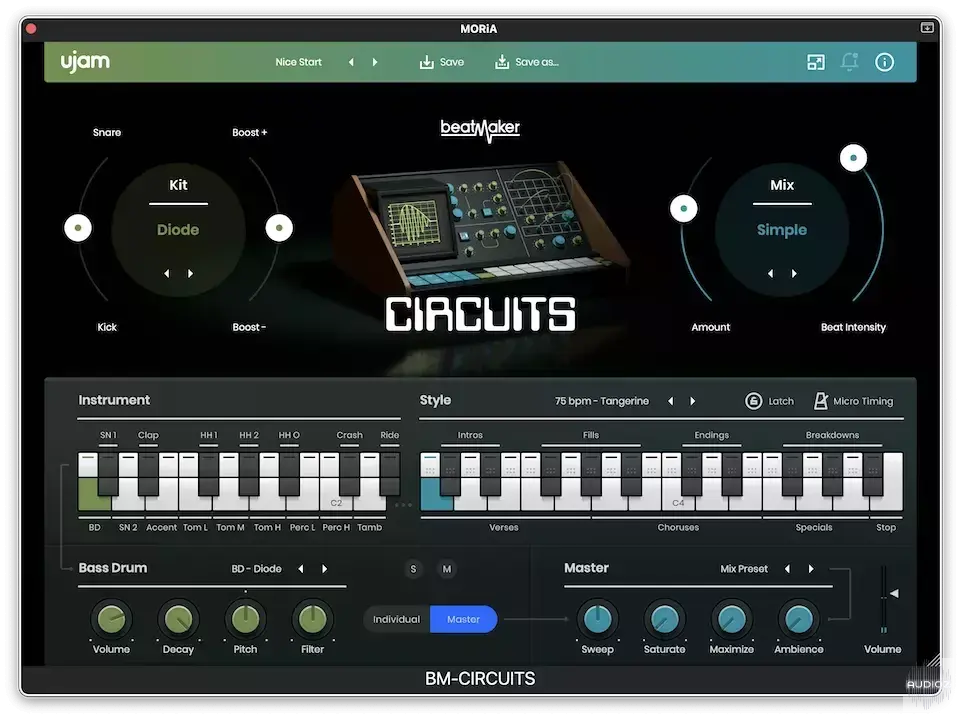961x719 pixels.
Task: Open the Mix Preset selector
Action: click(x=744, y=569)
